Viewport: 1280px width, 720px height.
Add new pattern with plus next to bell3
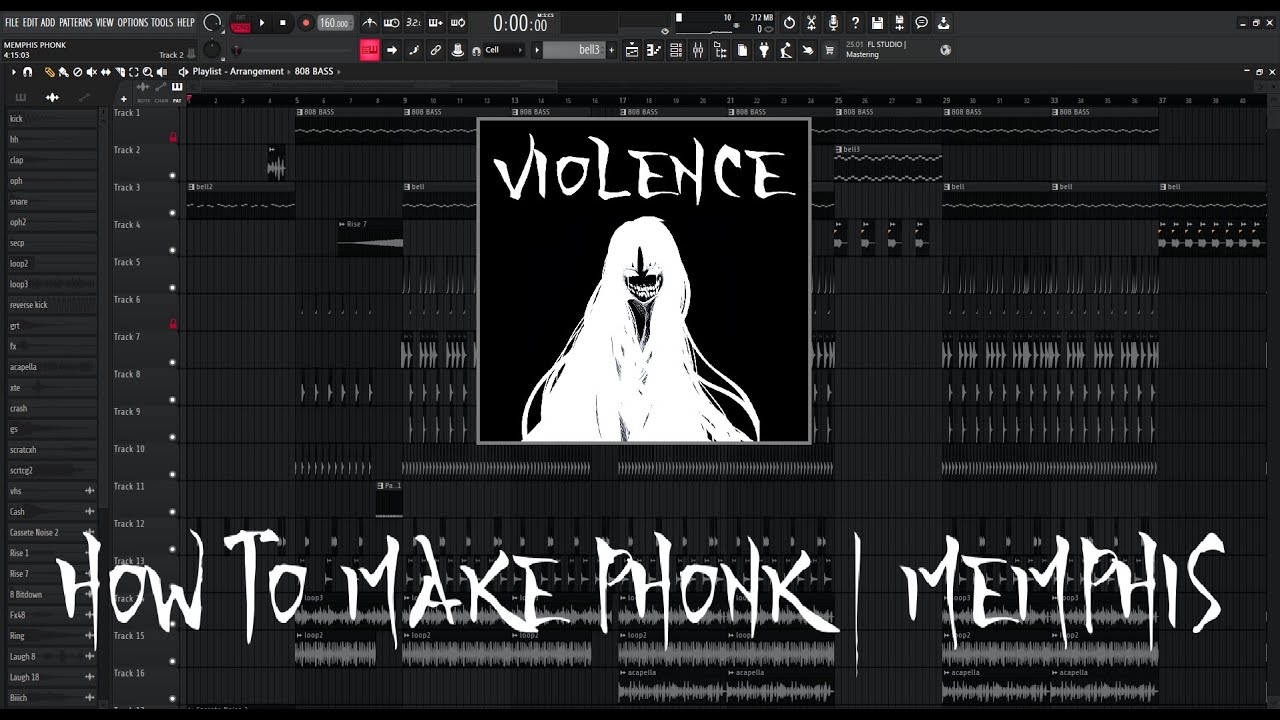[x=612, y=50]
